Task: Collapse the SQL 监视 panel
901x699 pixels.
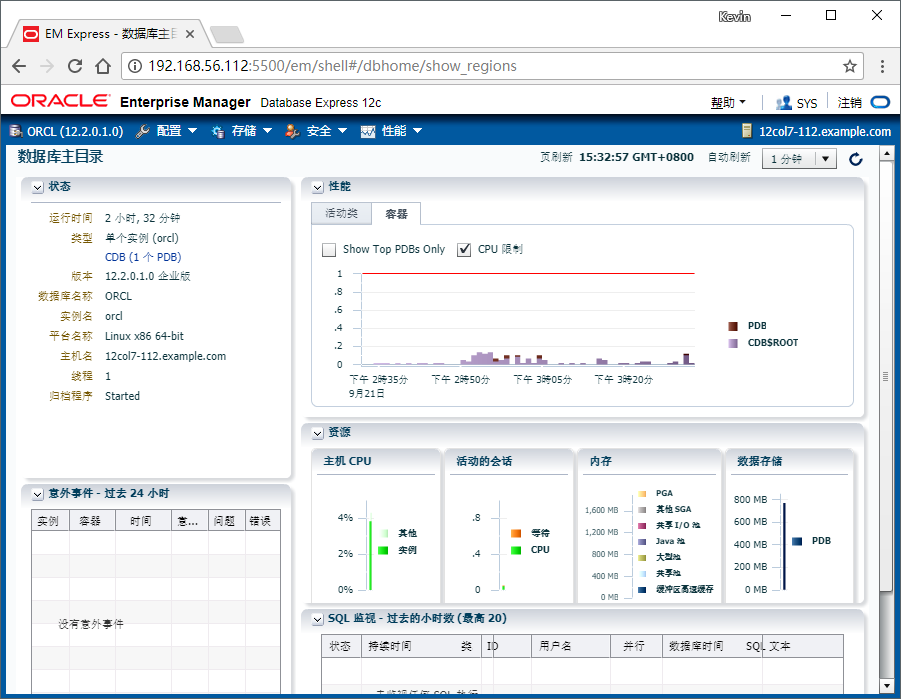Action: 318,619
